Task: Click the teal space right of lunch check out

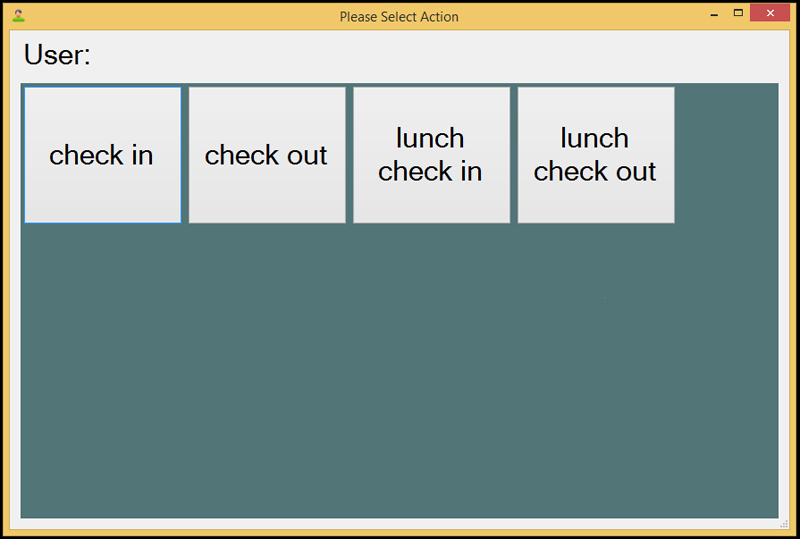Action: 727,155
